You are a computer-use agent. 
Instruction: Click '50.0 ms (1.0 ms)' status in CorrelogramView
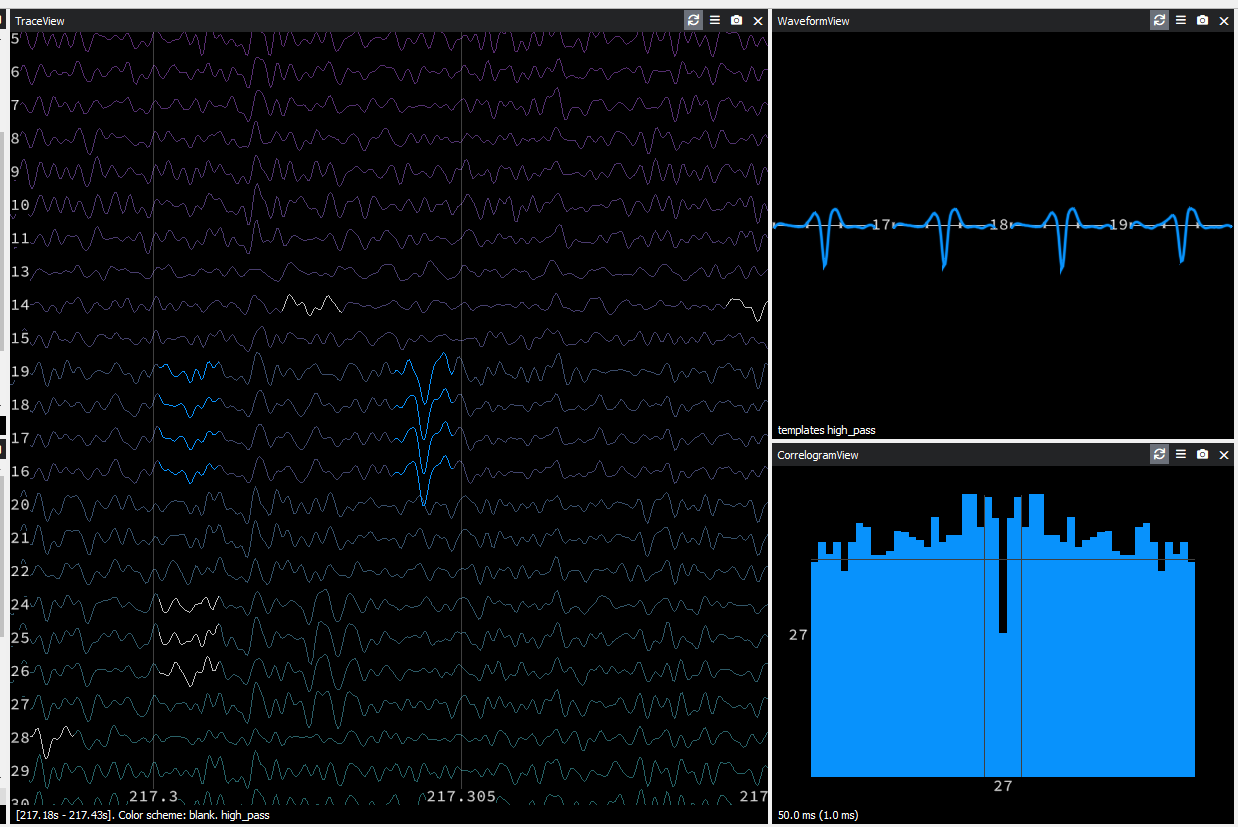[818, 815]
